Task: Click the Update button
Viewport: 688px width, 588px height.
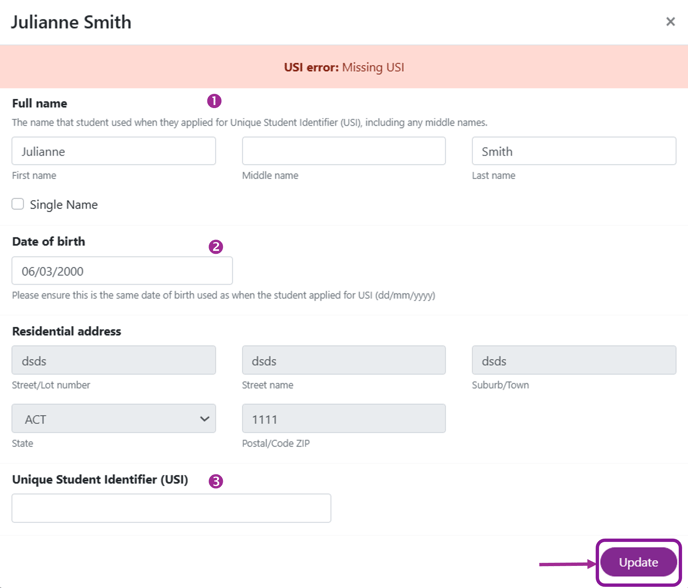Action: (x=638, y=562)
